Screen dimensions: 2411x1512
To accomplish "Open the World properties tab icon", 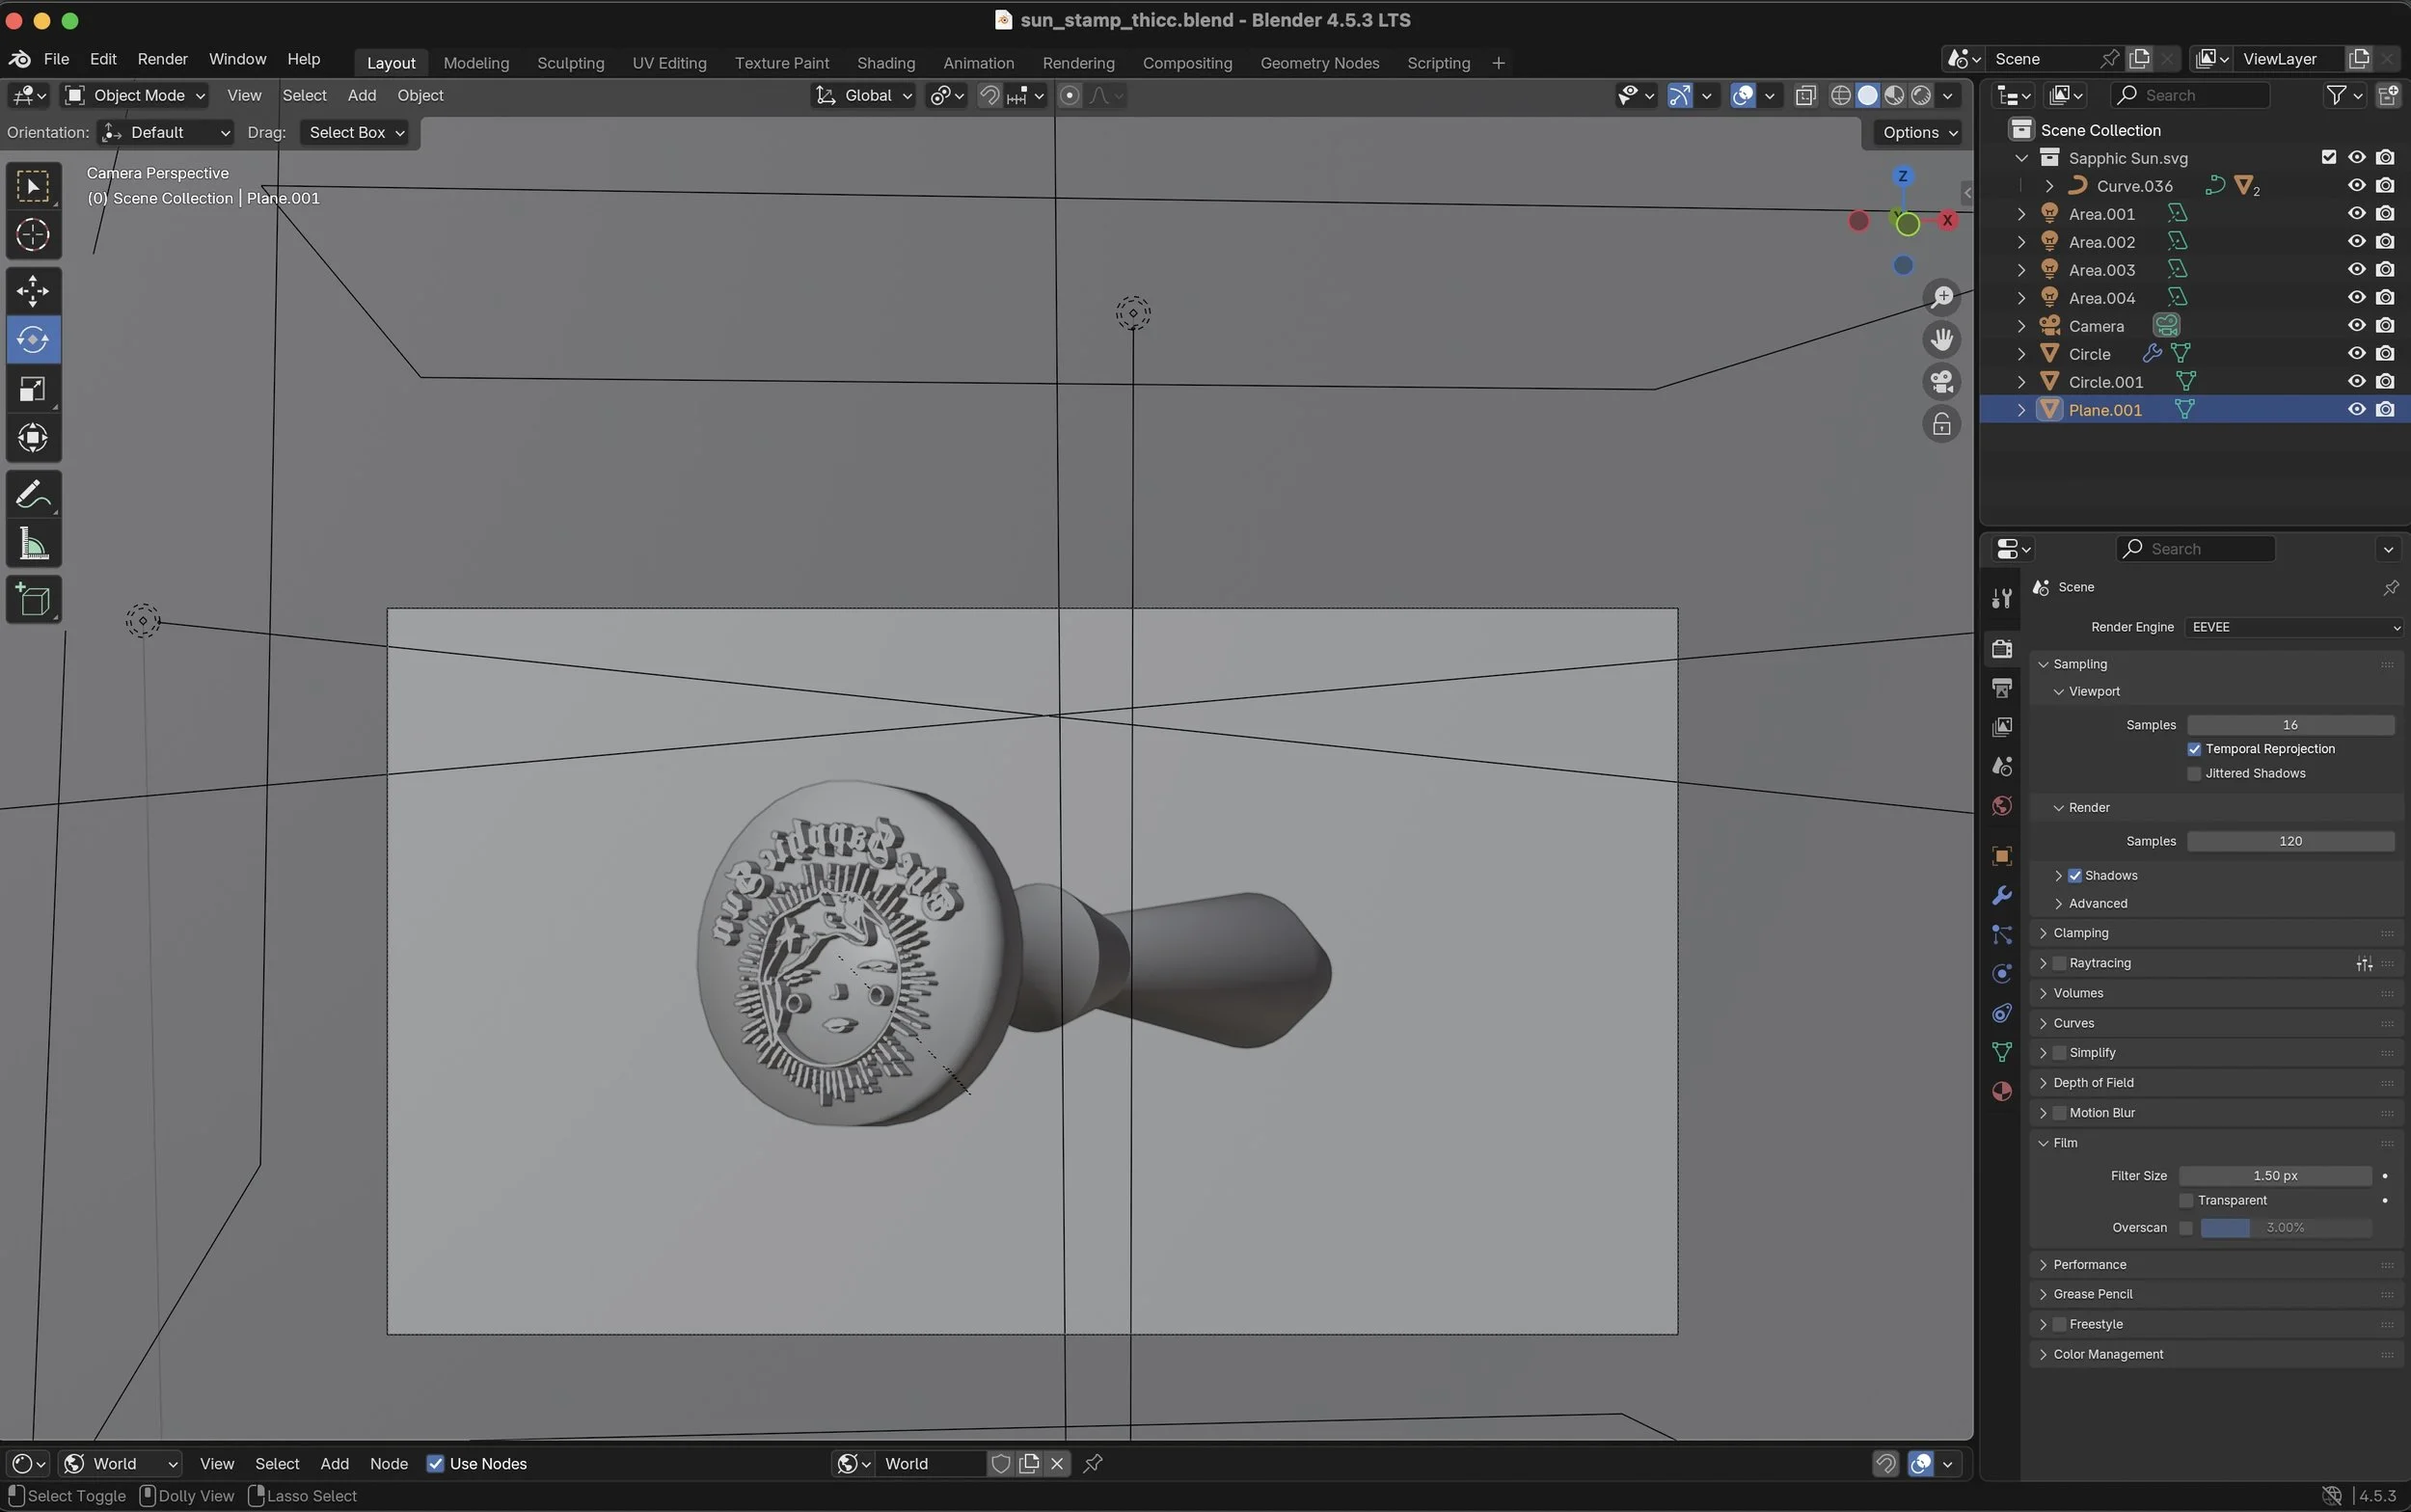I will [2001, 806].
